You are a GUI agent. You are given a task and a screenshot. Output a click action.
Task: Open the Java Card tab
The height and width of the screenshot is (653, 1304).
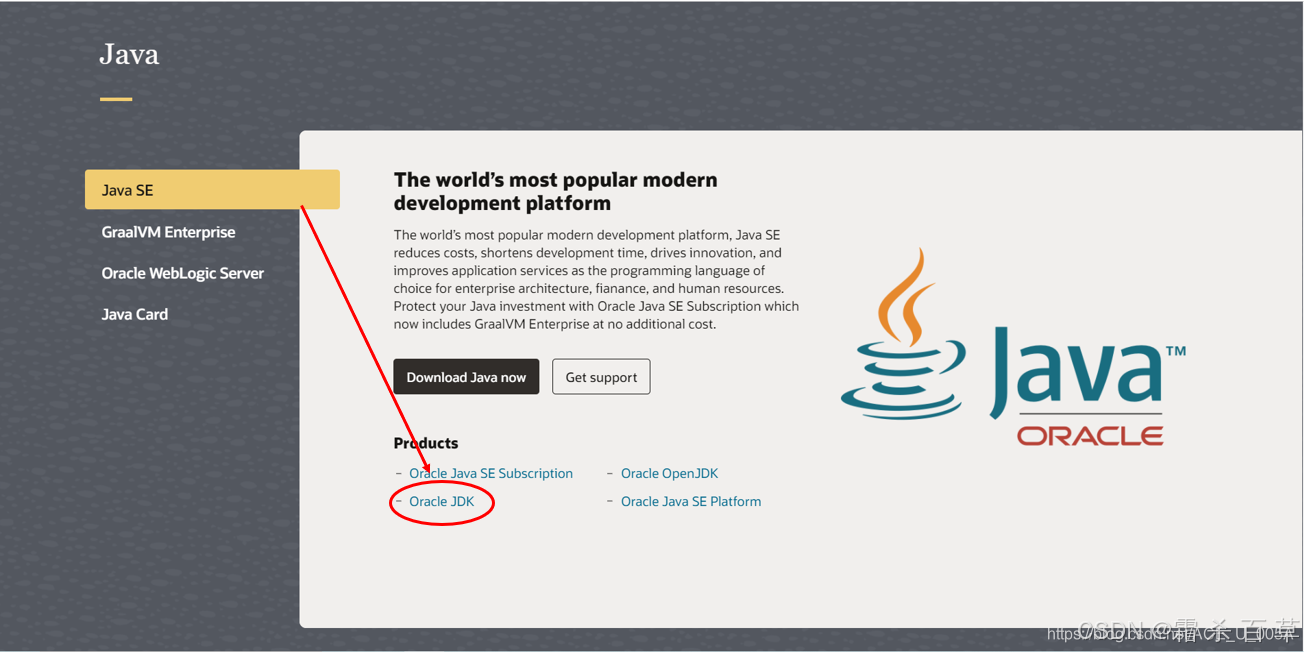[x=135, y=314]
